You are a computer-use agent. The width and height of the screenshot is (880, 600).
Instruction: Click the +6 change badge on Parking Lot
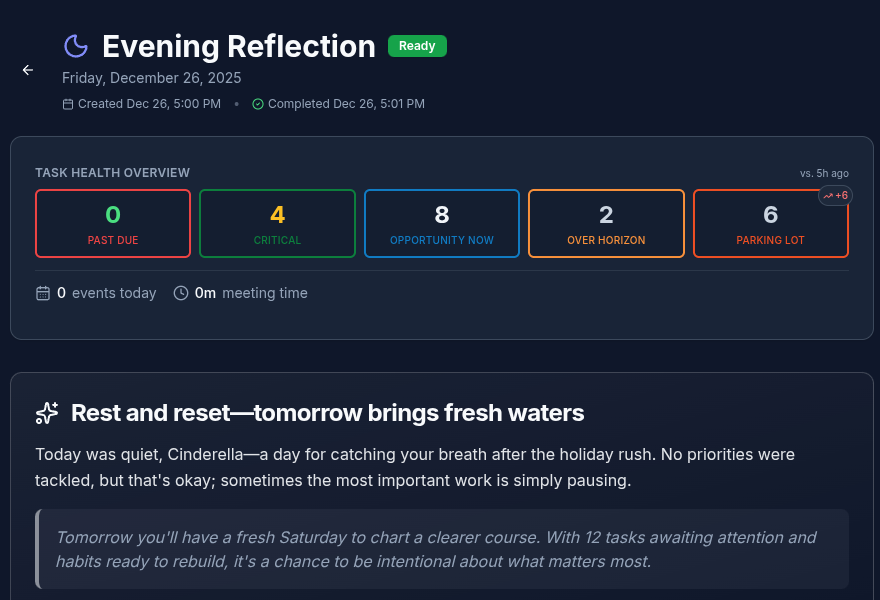click(x=835, y=196)
